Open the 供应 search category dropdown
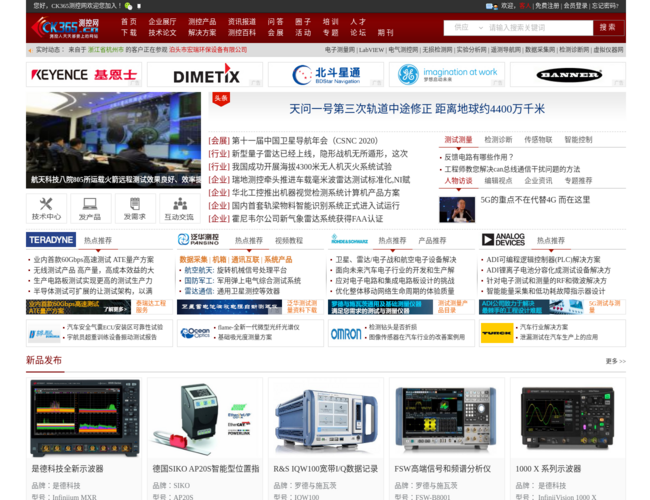The width and height of the screenshot is (650, 500). tap(468, 27)
